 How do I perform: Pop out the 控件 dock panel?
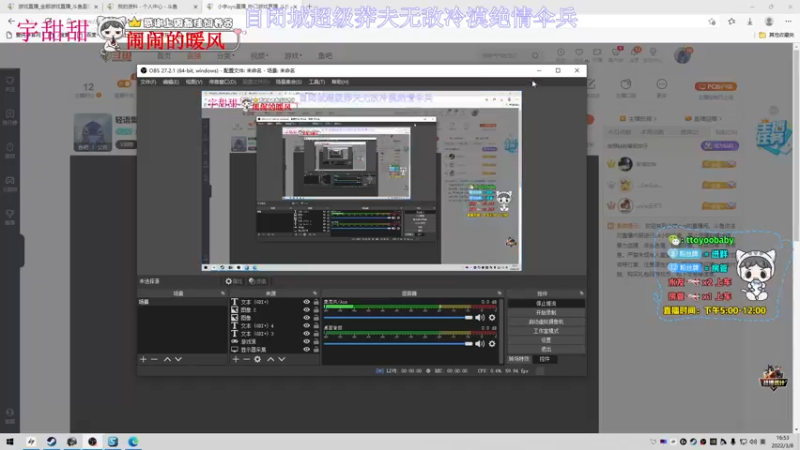pyautogui.click(x=582, y=293)
